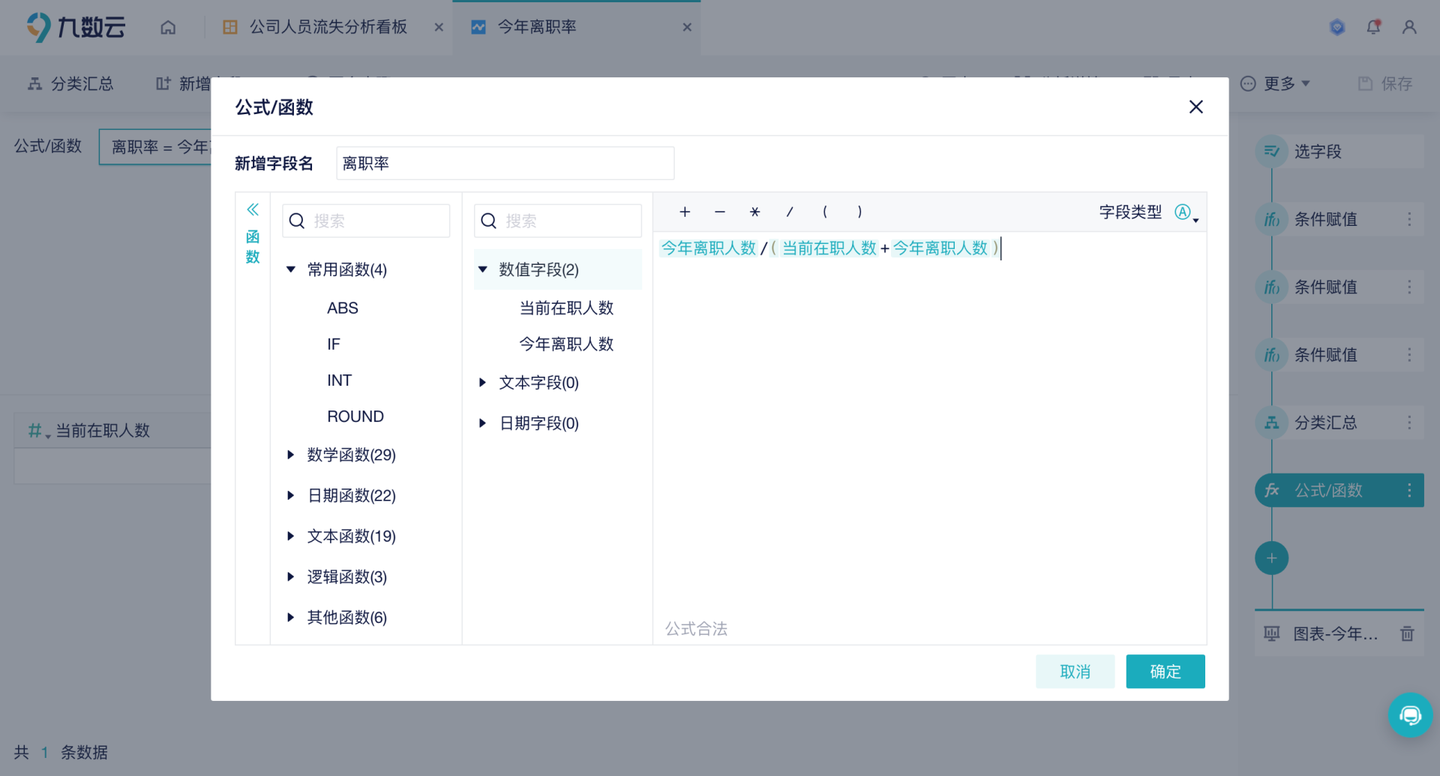Screen dimensions: 1440x776
Task: Click the 取消 button
Action: click(1075, 672)
